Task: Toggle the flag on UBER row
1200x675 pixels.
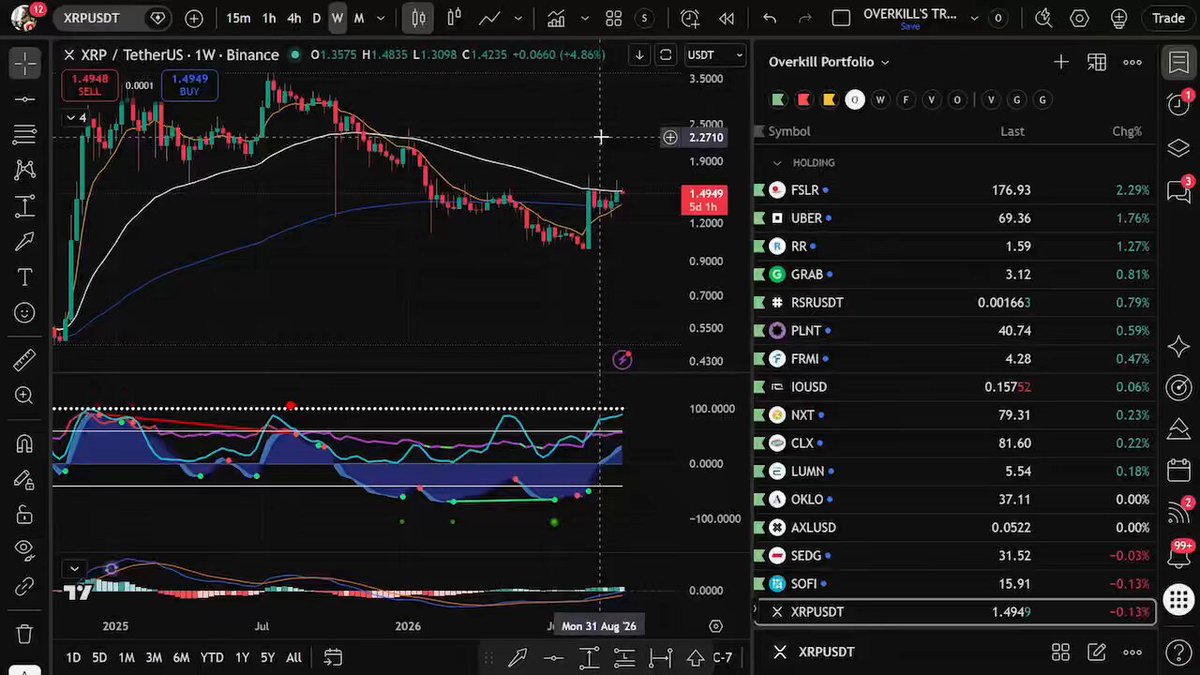Action: [759, 218]
